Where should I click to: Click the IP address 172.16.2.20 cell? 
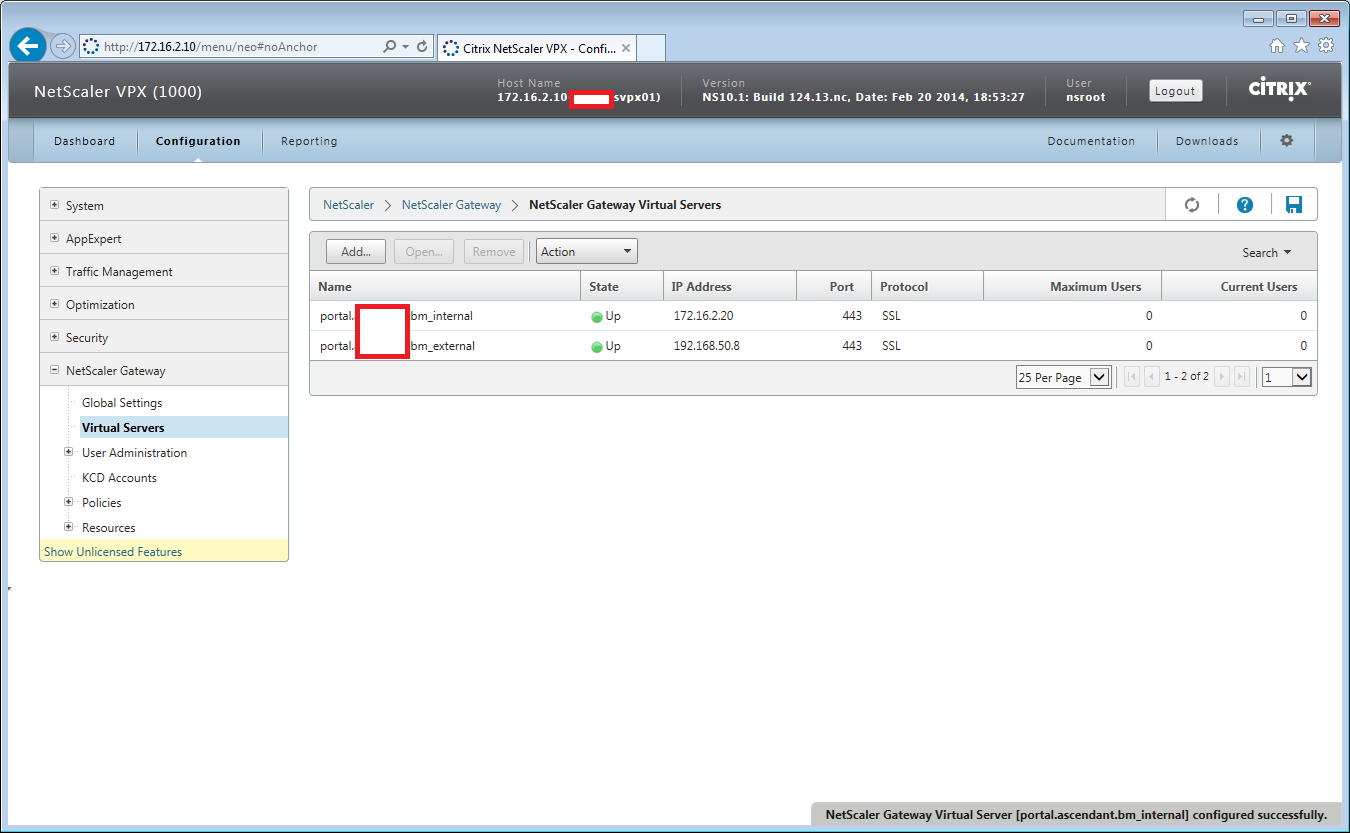[704, 316]
